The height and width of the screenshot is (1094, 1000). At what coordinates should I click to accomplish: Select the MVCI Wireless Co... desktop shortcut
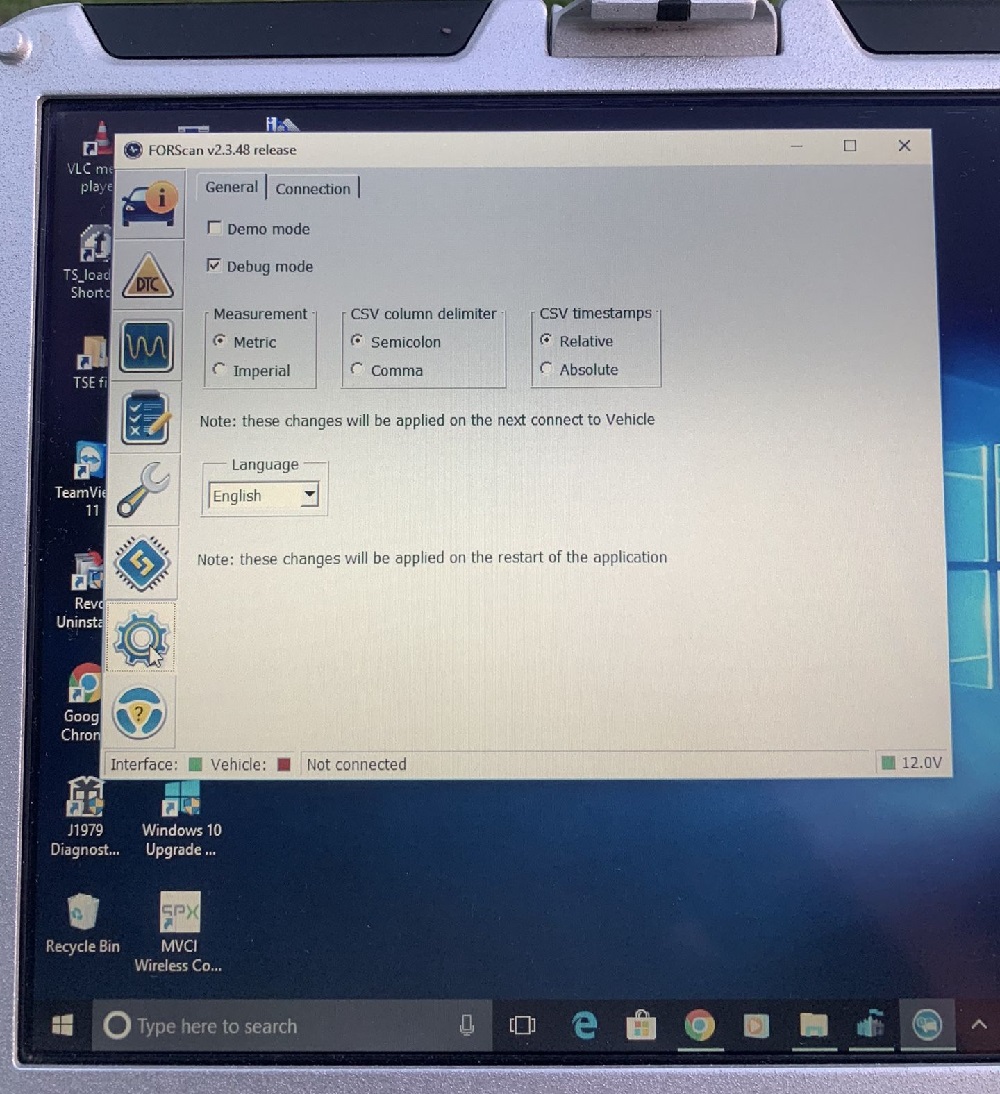click(x=179, y=931)
